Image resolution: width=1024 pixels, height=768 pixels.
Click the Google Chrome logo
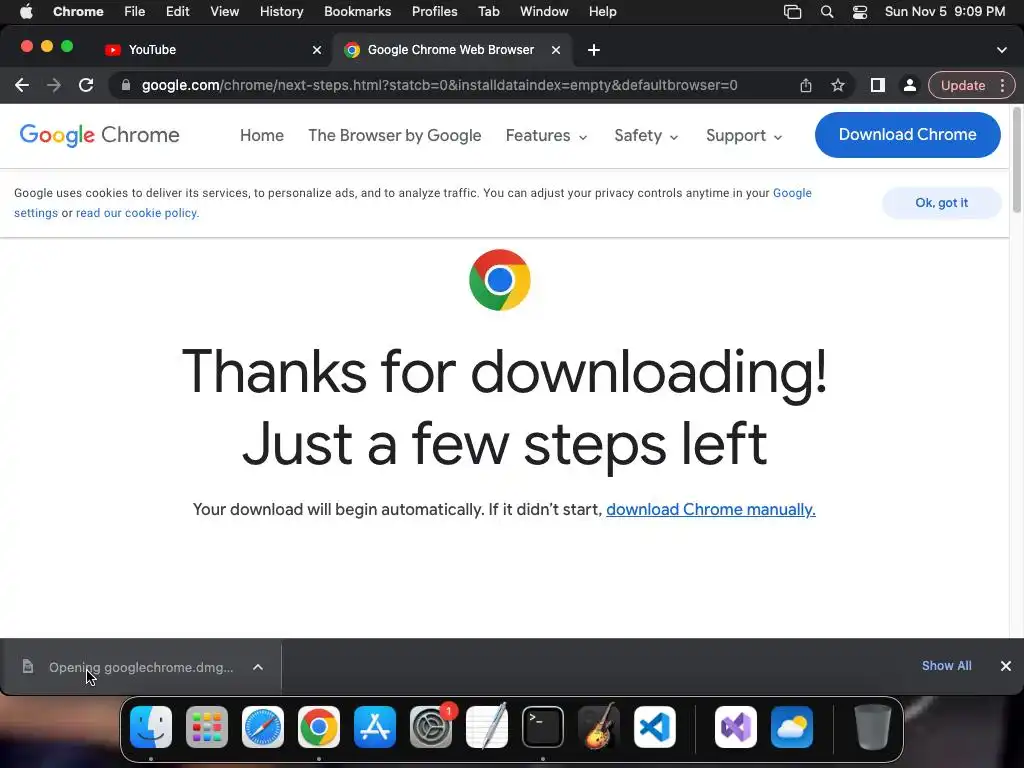coord(100,135)
